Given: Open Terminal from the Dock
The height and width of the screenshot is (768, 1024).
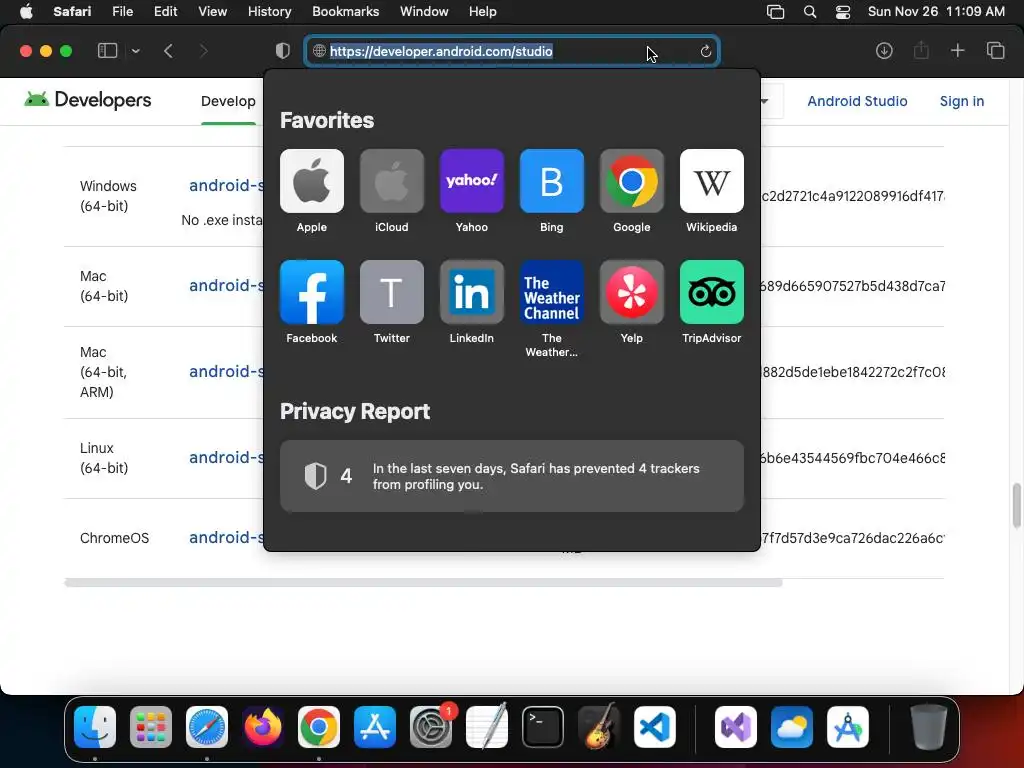Looking at the screenshot, I should pyautogui.click(x=543, y=727).
